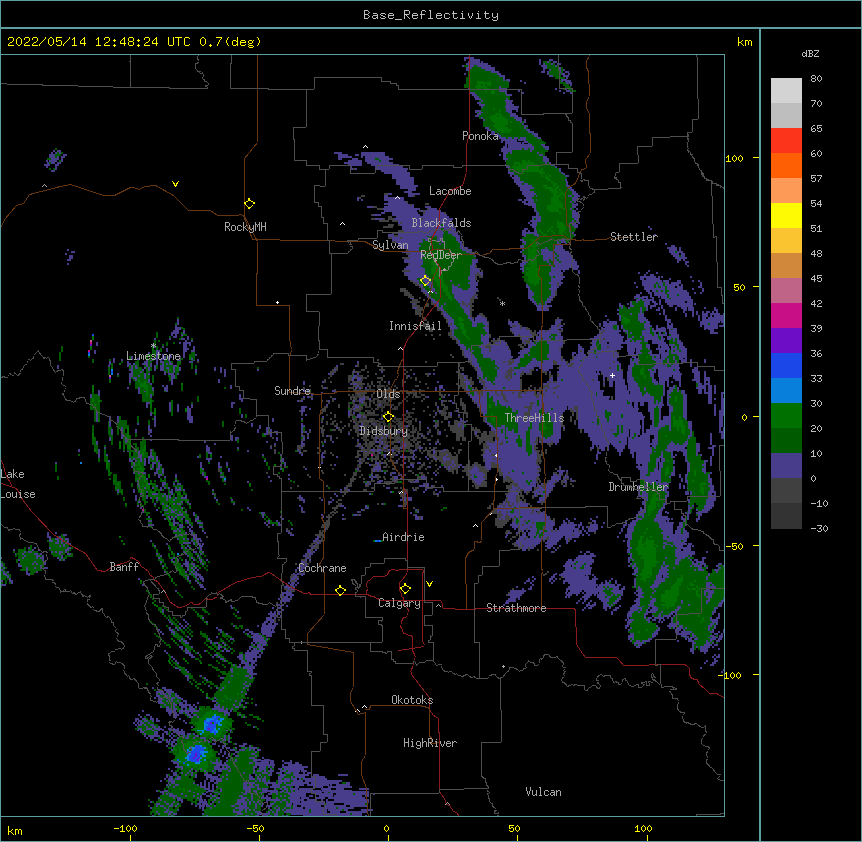Click the magenta 42 dBZ legend swatch
This screenshot has width=862, height=842.
pos(786,315)
